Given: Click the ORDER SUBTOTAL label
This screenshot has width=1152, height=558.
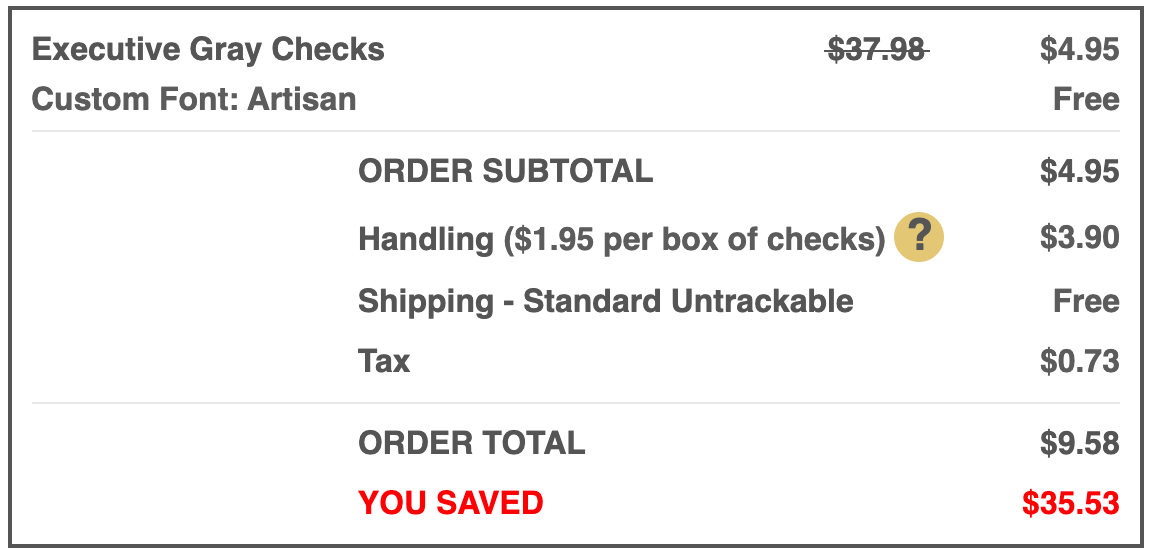Looking at the screenshot, I should [505, 171].
